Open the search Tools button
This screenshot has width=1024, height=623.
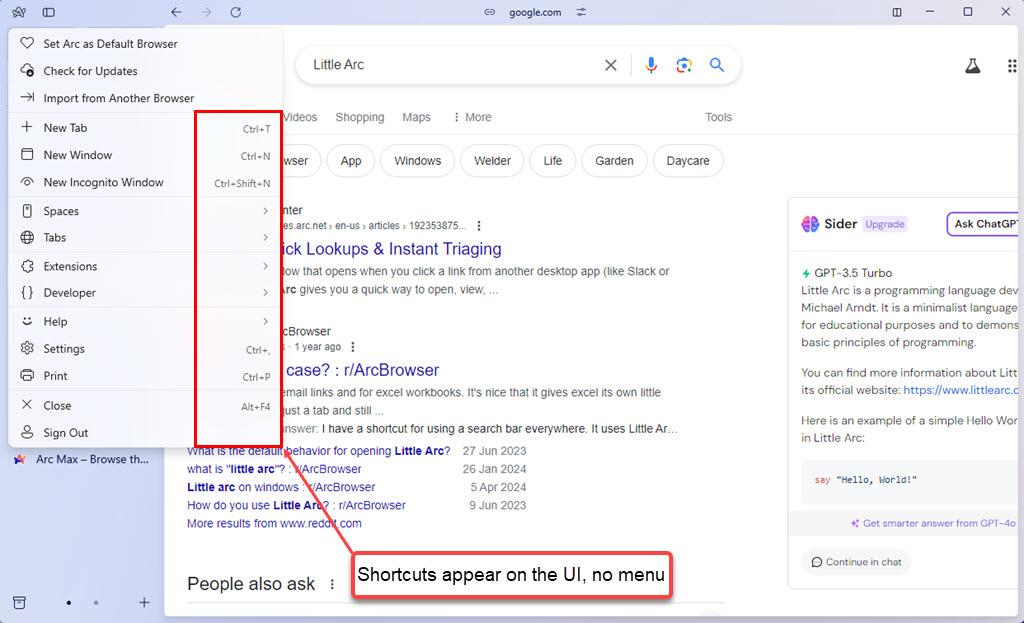(718, 117)
